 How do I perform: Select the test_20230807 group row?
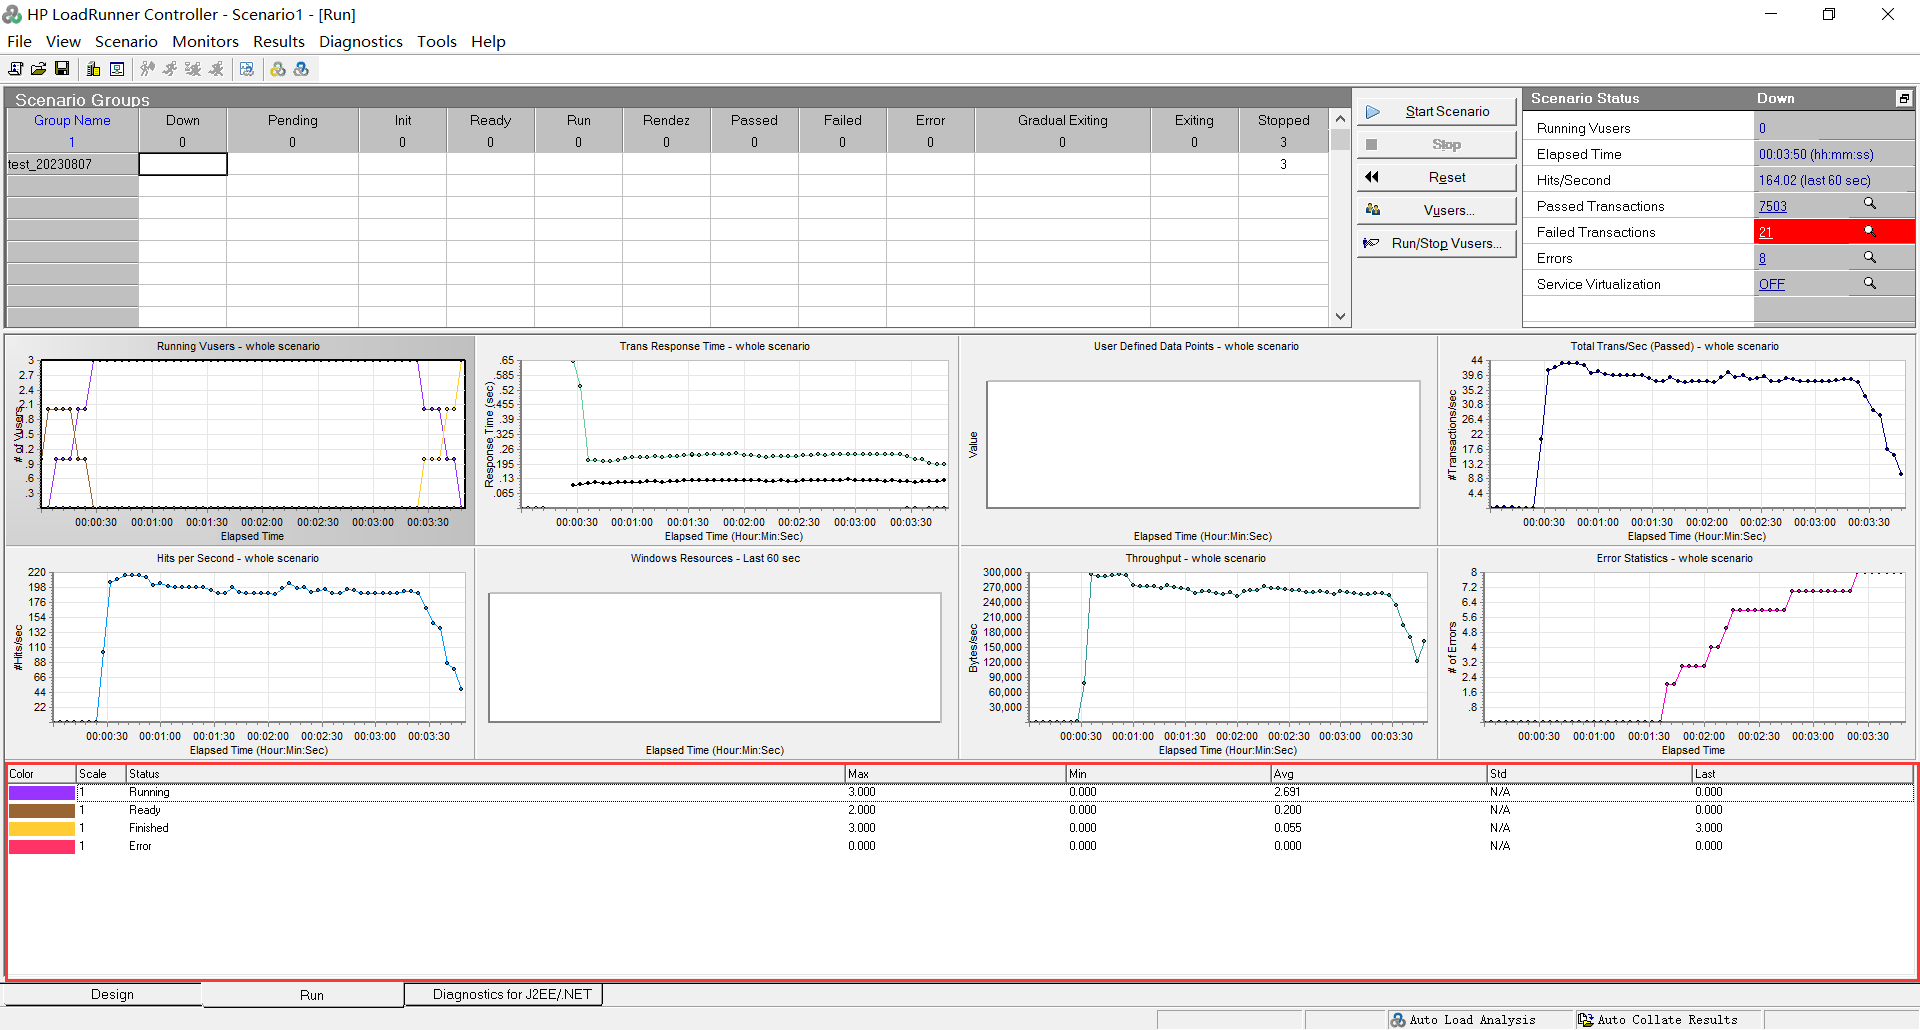pos(72,164)
